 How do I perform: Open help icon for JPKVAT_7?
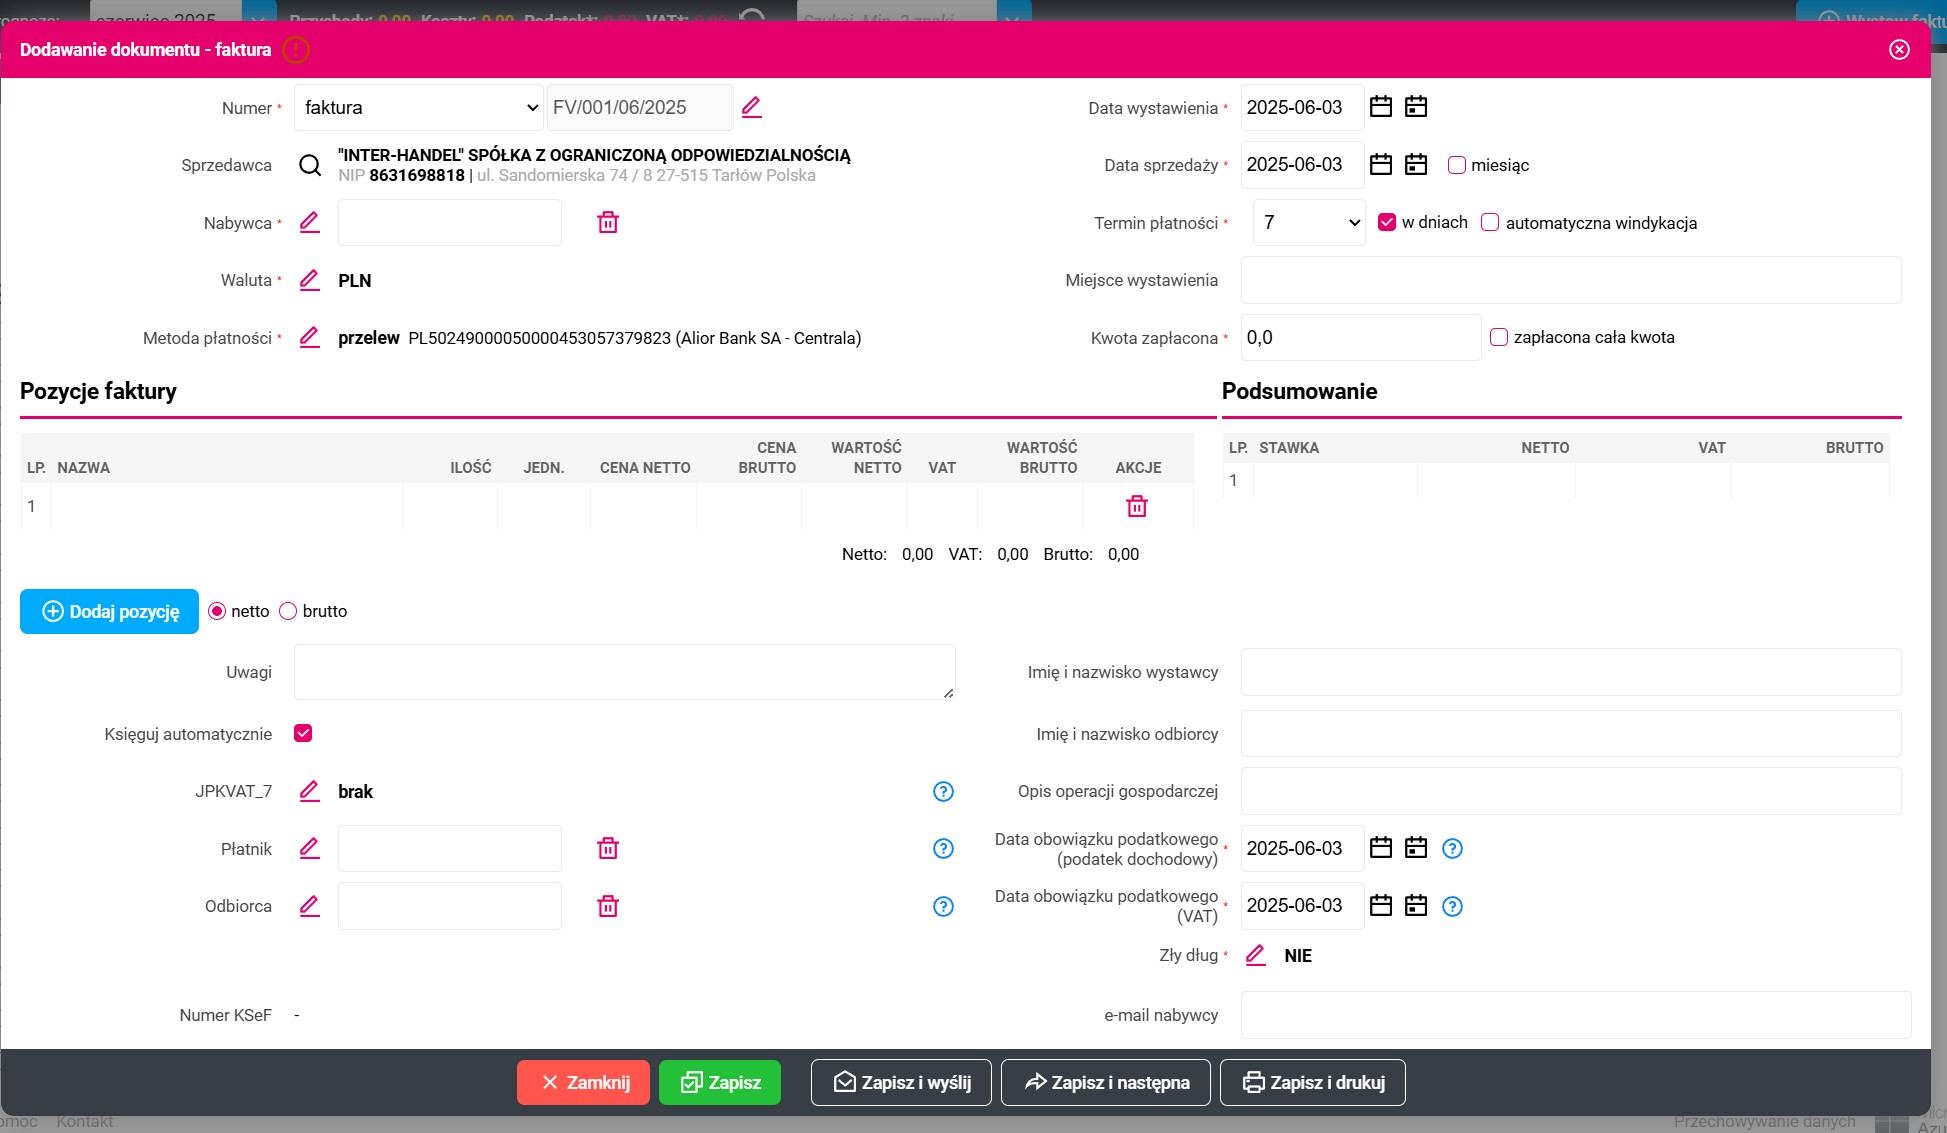coord(943,792)
